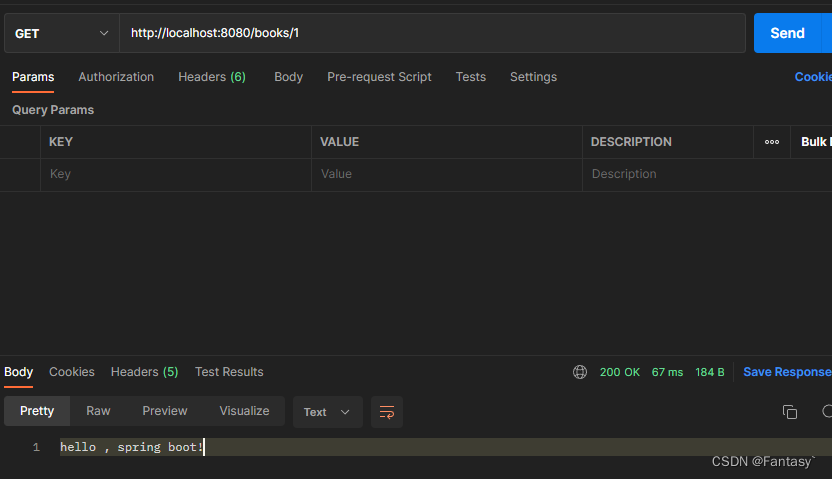
Task: Click the request URL field
Action: click(x=432, y=33)
